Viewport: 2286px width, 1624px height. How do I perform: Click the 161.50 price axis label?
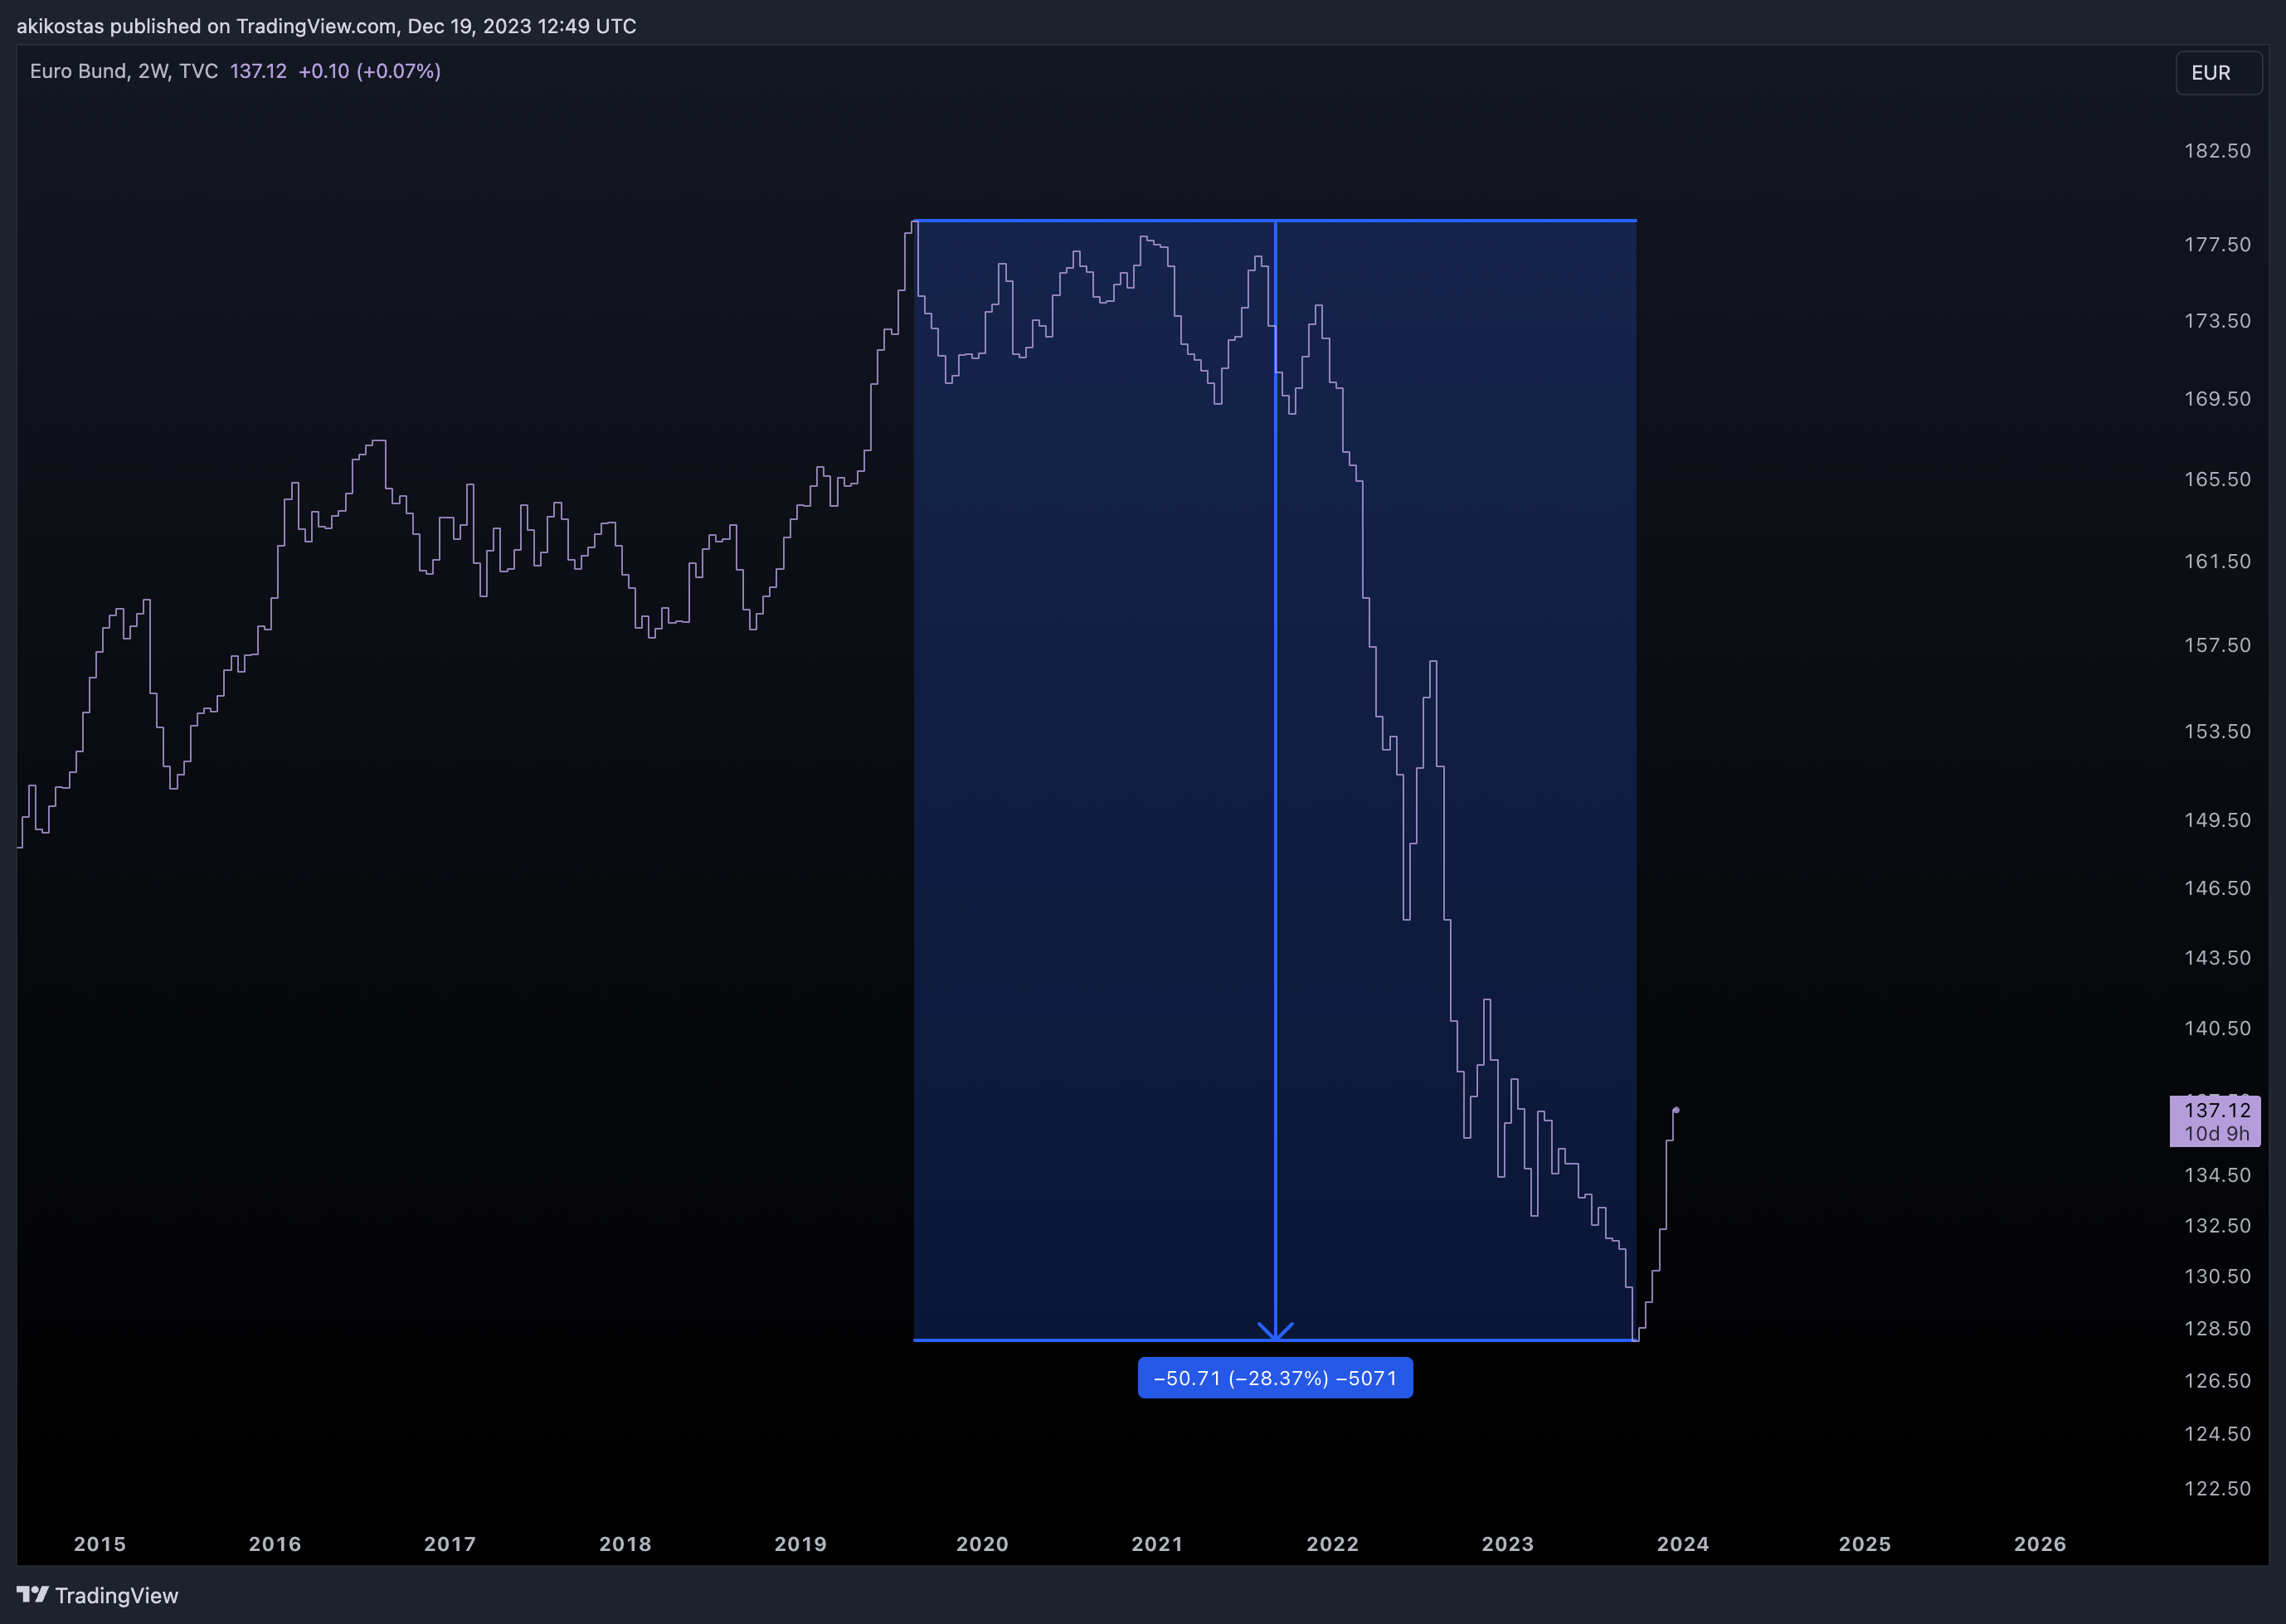click(x=2217, y=561)
